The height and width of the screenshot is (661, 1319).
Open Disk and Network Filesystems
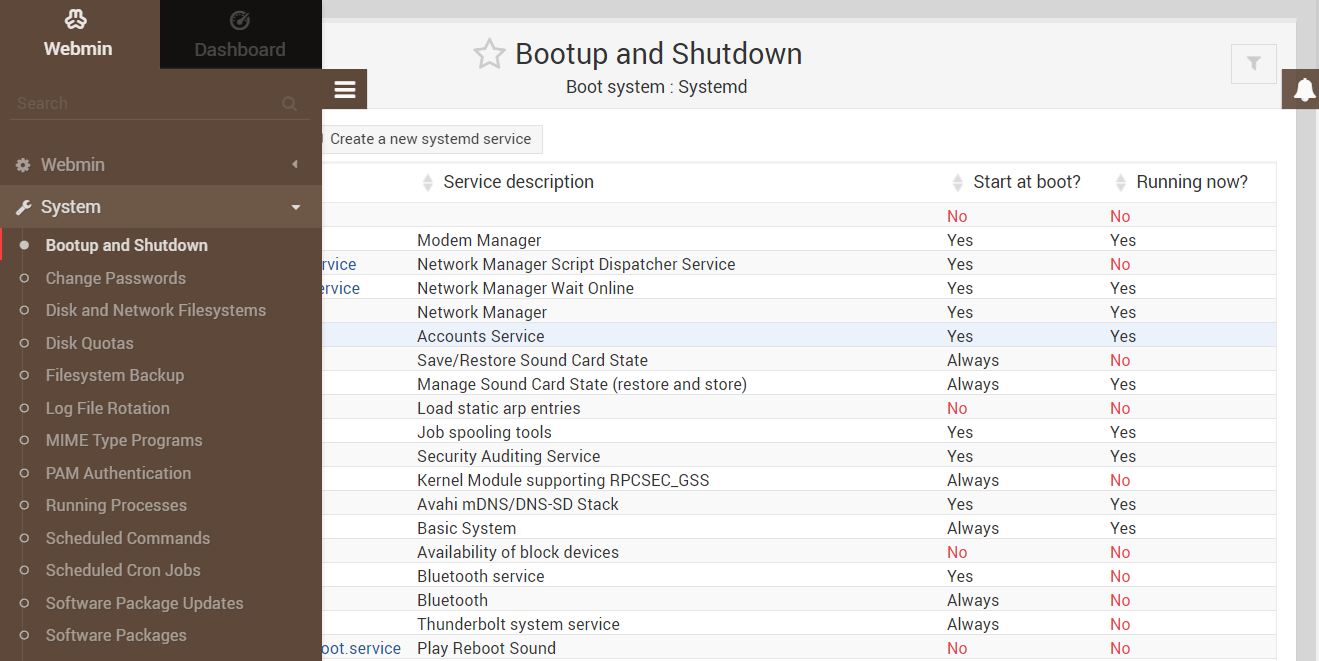pyautogui.click(x=156, y=310)
